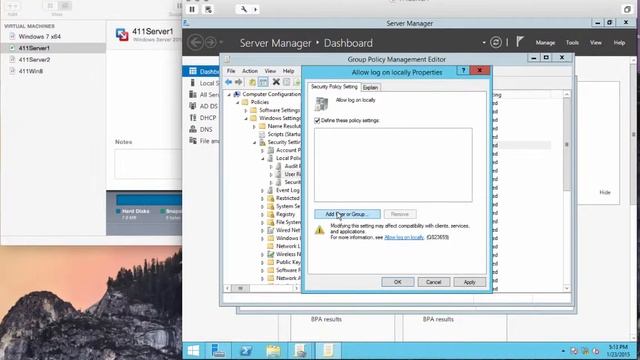
Task: Collapse the Computer Configuration tree node
Action: click(229, 94)
